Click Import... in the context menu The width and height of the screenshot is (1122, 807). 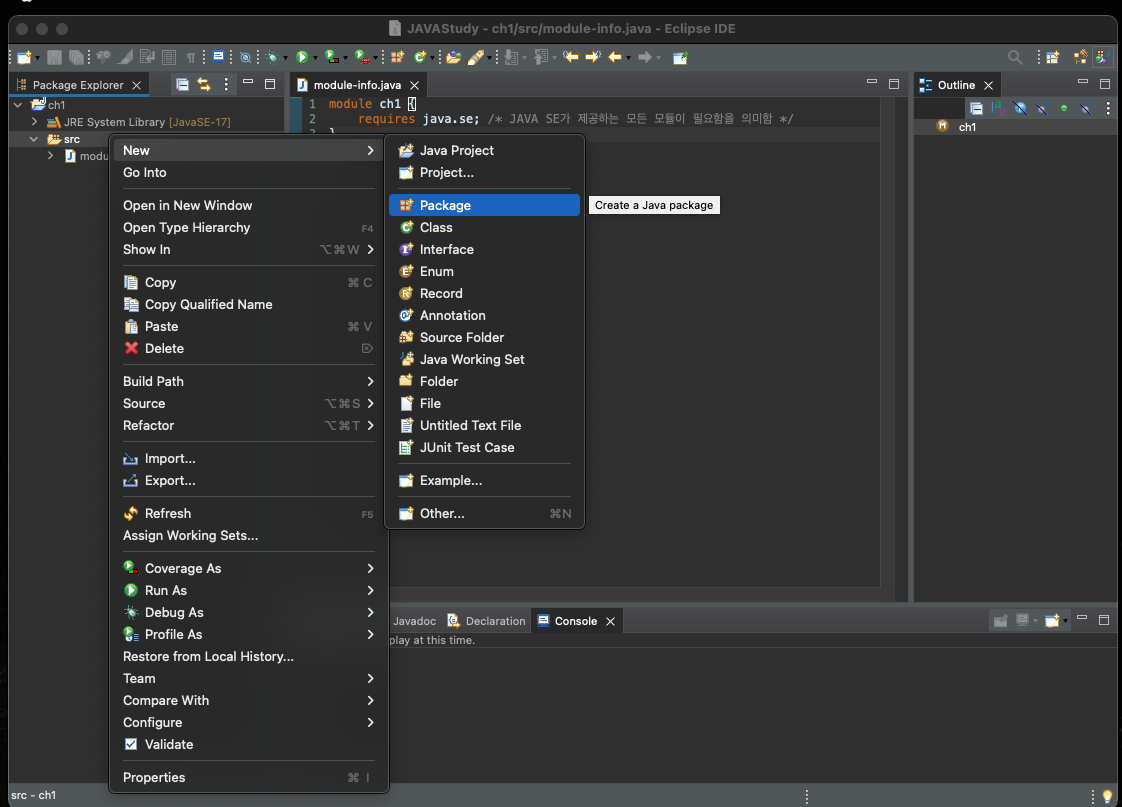click(248, 459)
